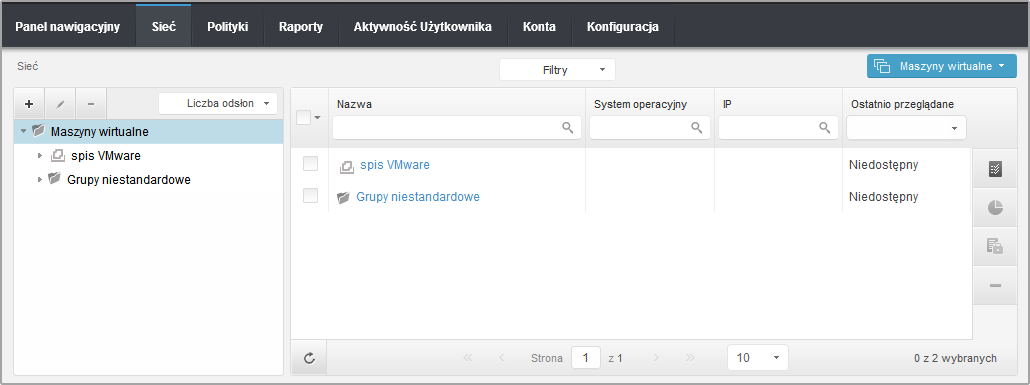Toggle the select-all checkbox in table header
The height and width of the screenshot is (385, 1030).
pyautogui.click(x=303, y=118)
